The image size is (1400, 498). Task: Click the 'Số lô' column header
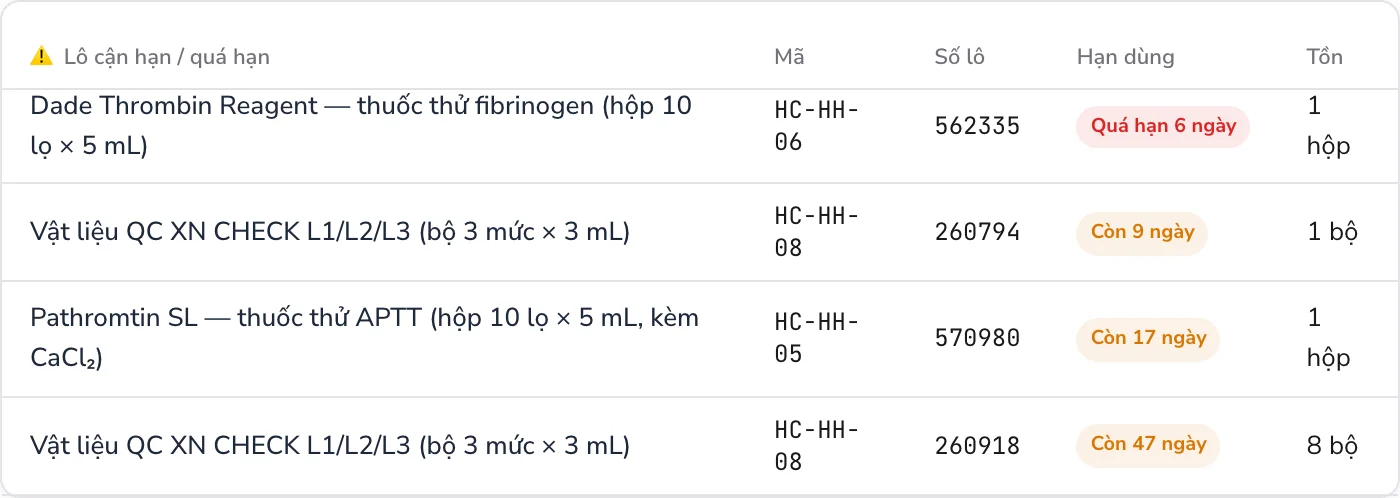point(959,57)
